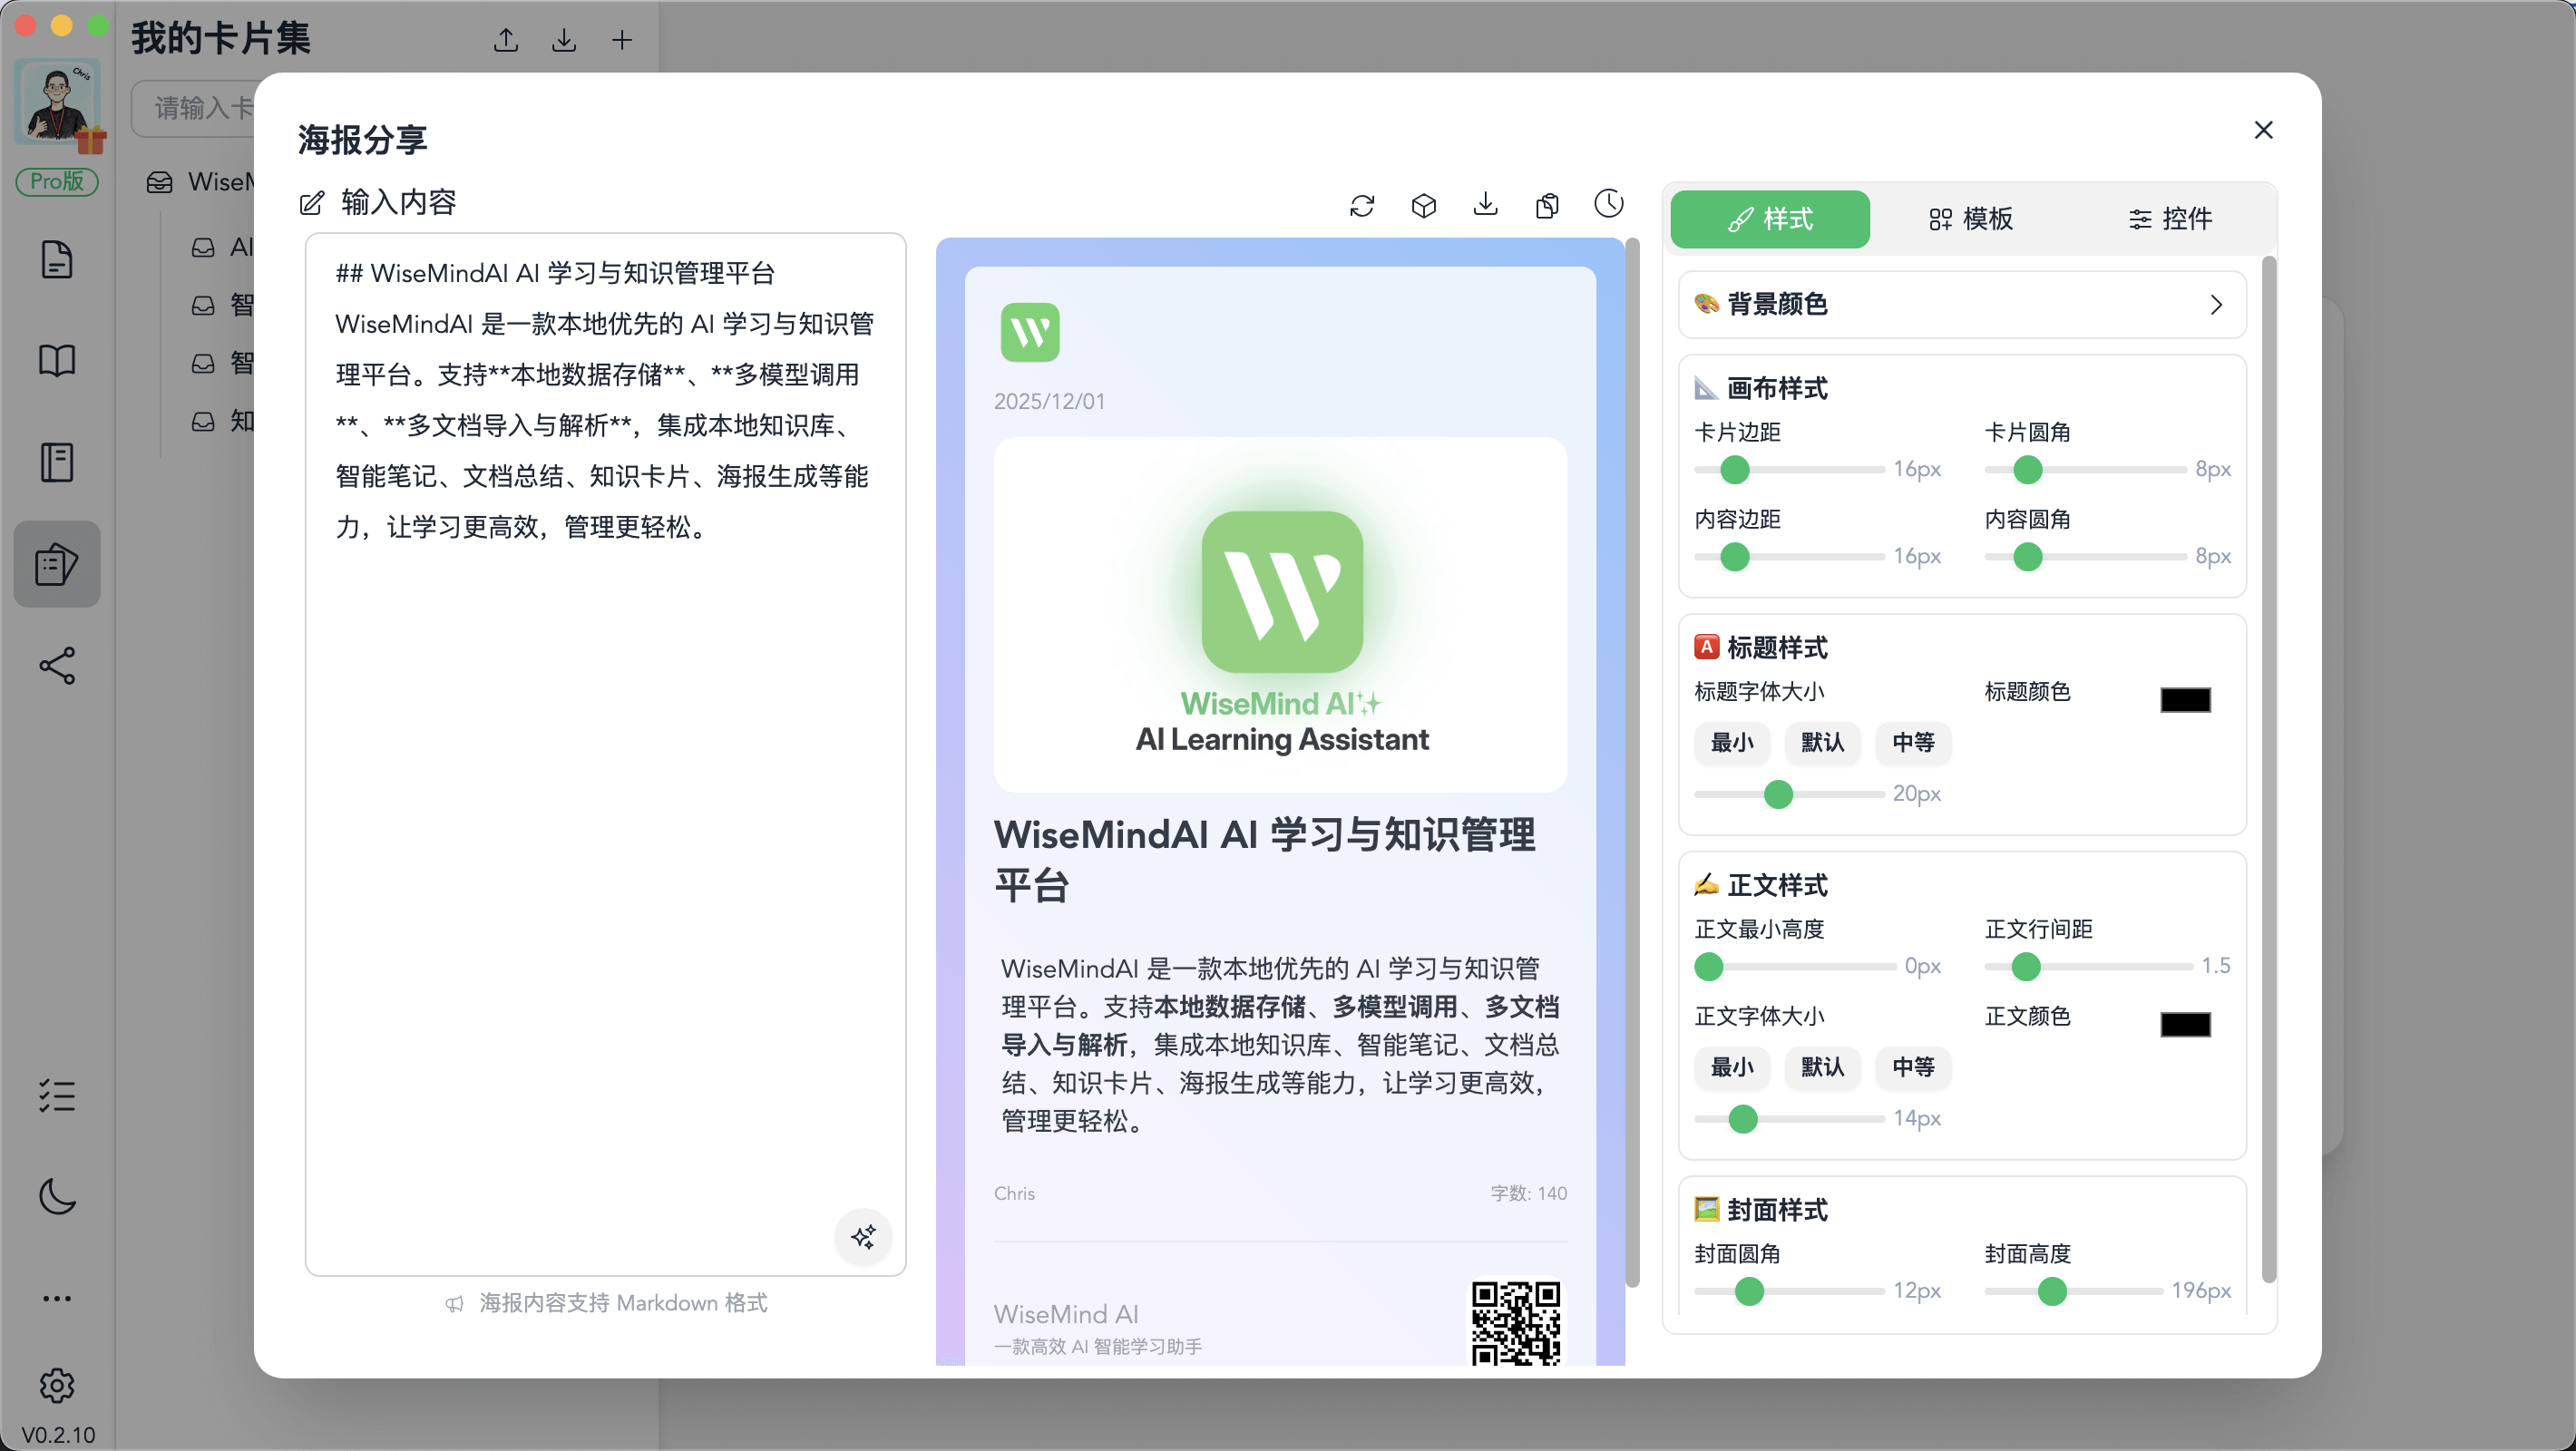The image size is (2576, 1451).
Task: Select 中等 title font size option
Action: pos(1913,743)
